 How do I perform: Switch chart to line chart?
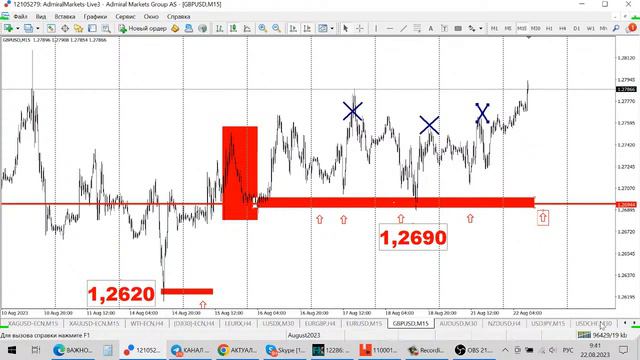click(247, 28)
